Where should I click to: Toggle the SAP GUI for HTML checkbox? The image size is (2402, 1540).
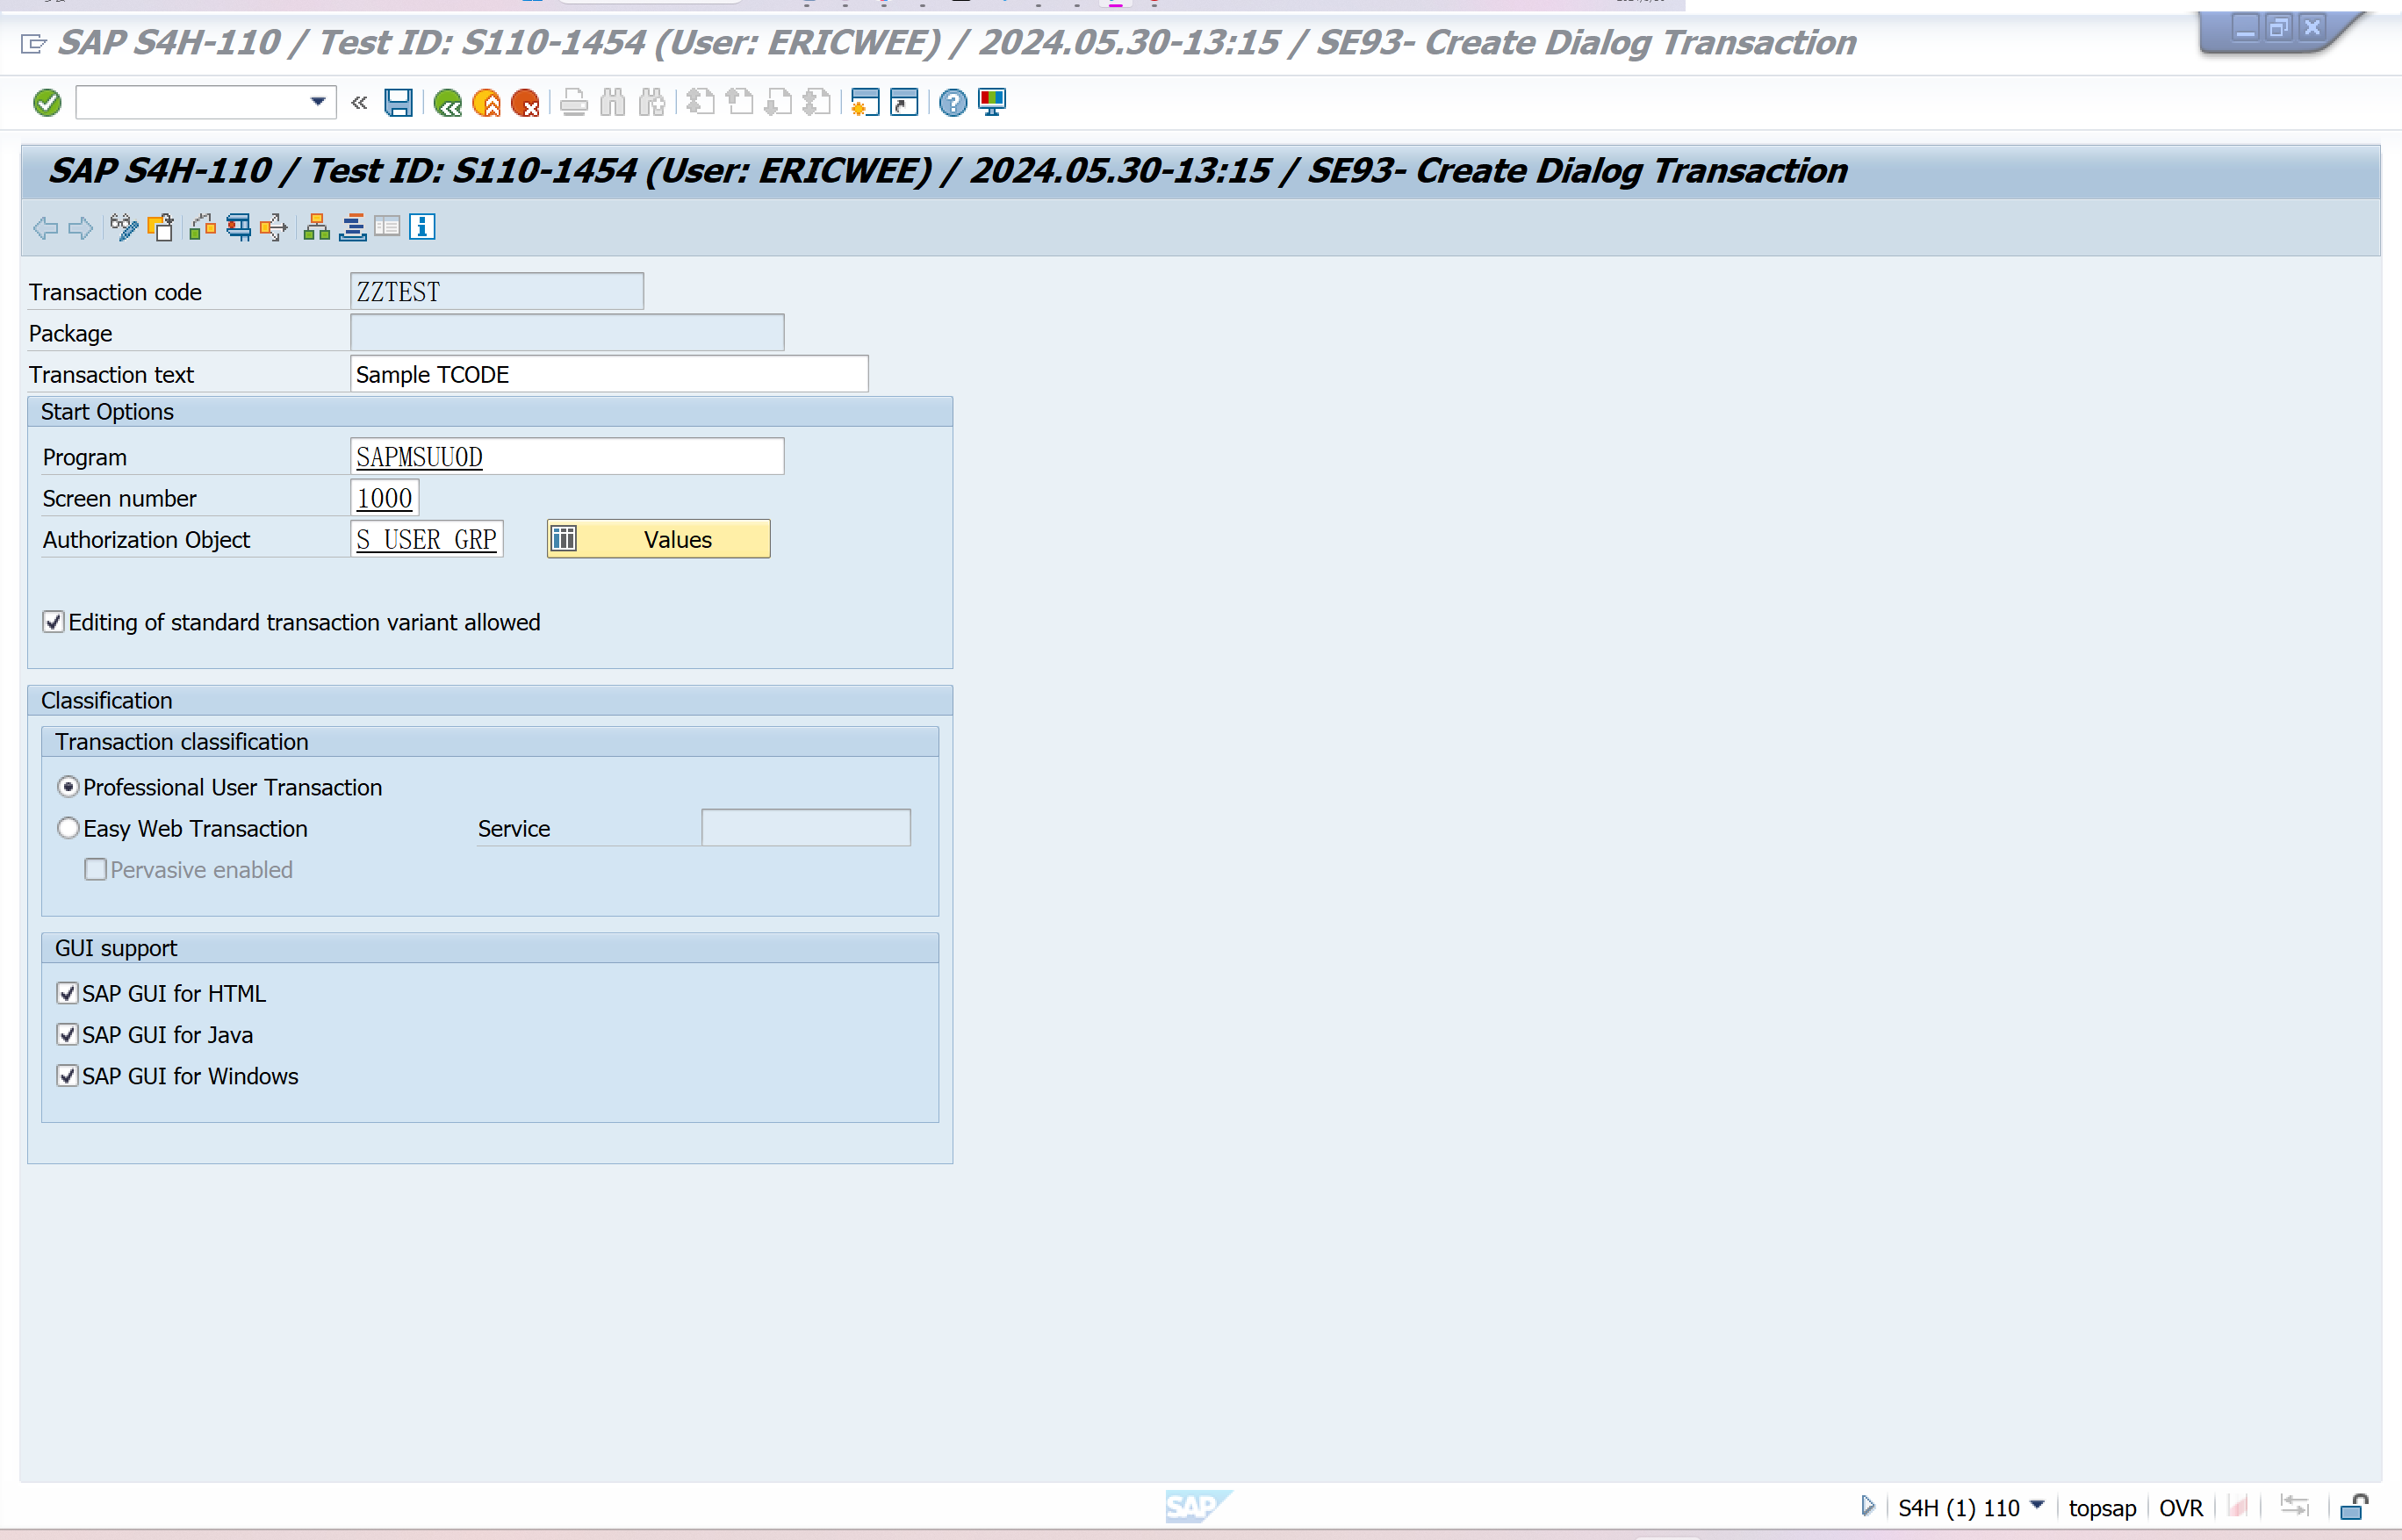pos(67,994)
